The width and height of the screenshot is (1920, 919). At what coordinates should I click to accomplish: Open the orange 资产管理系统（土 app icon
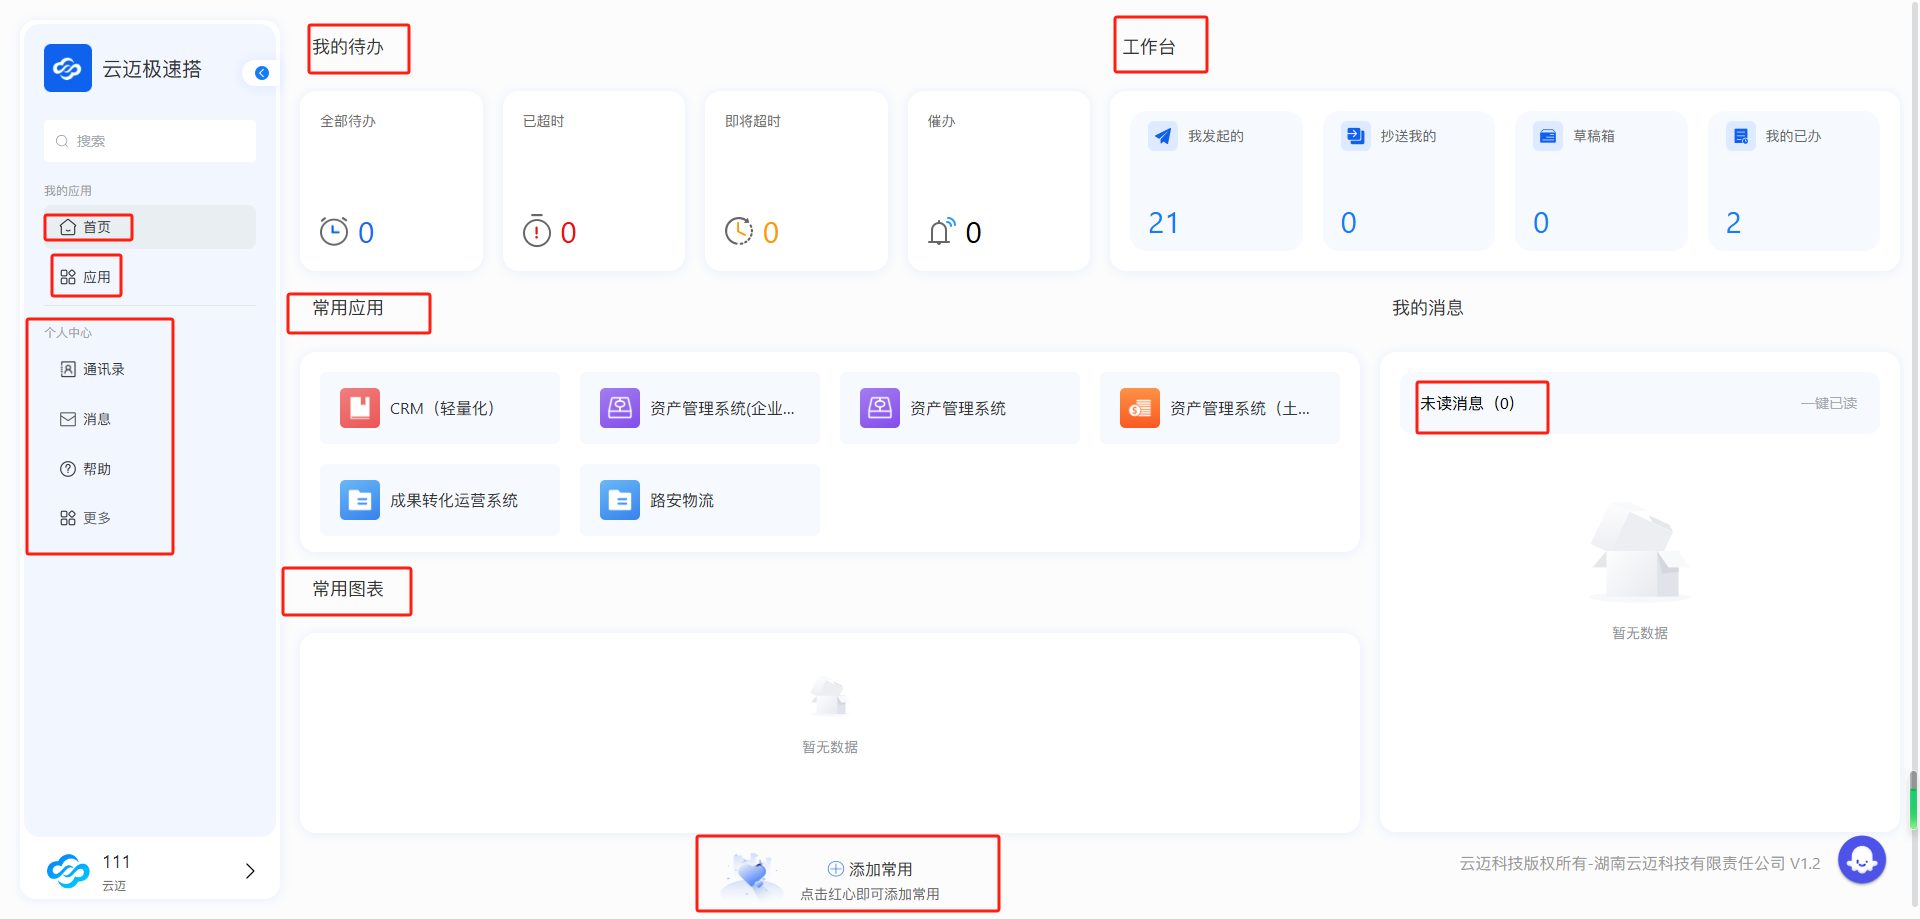pyautogui.click(x=1139, y=408)
